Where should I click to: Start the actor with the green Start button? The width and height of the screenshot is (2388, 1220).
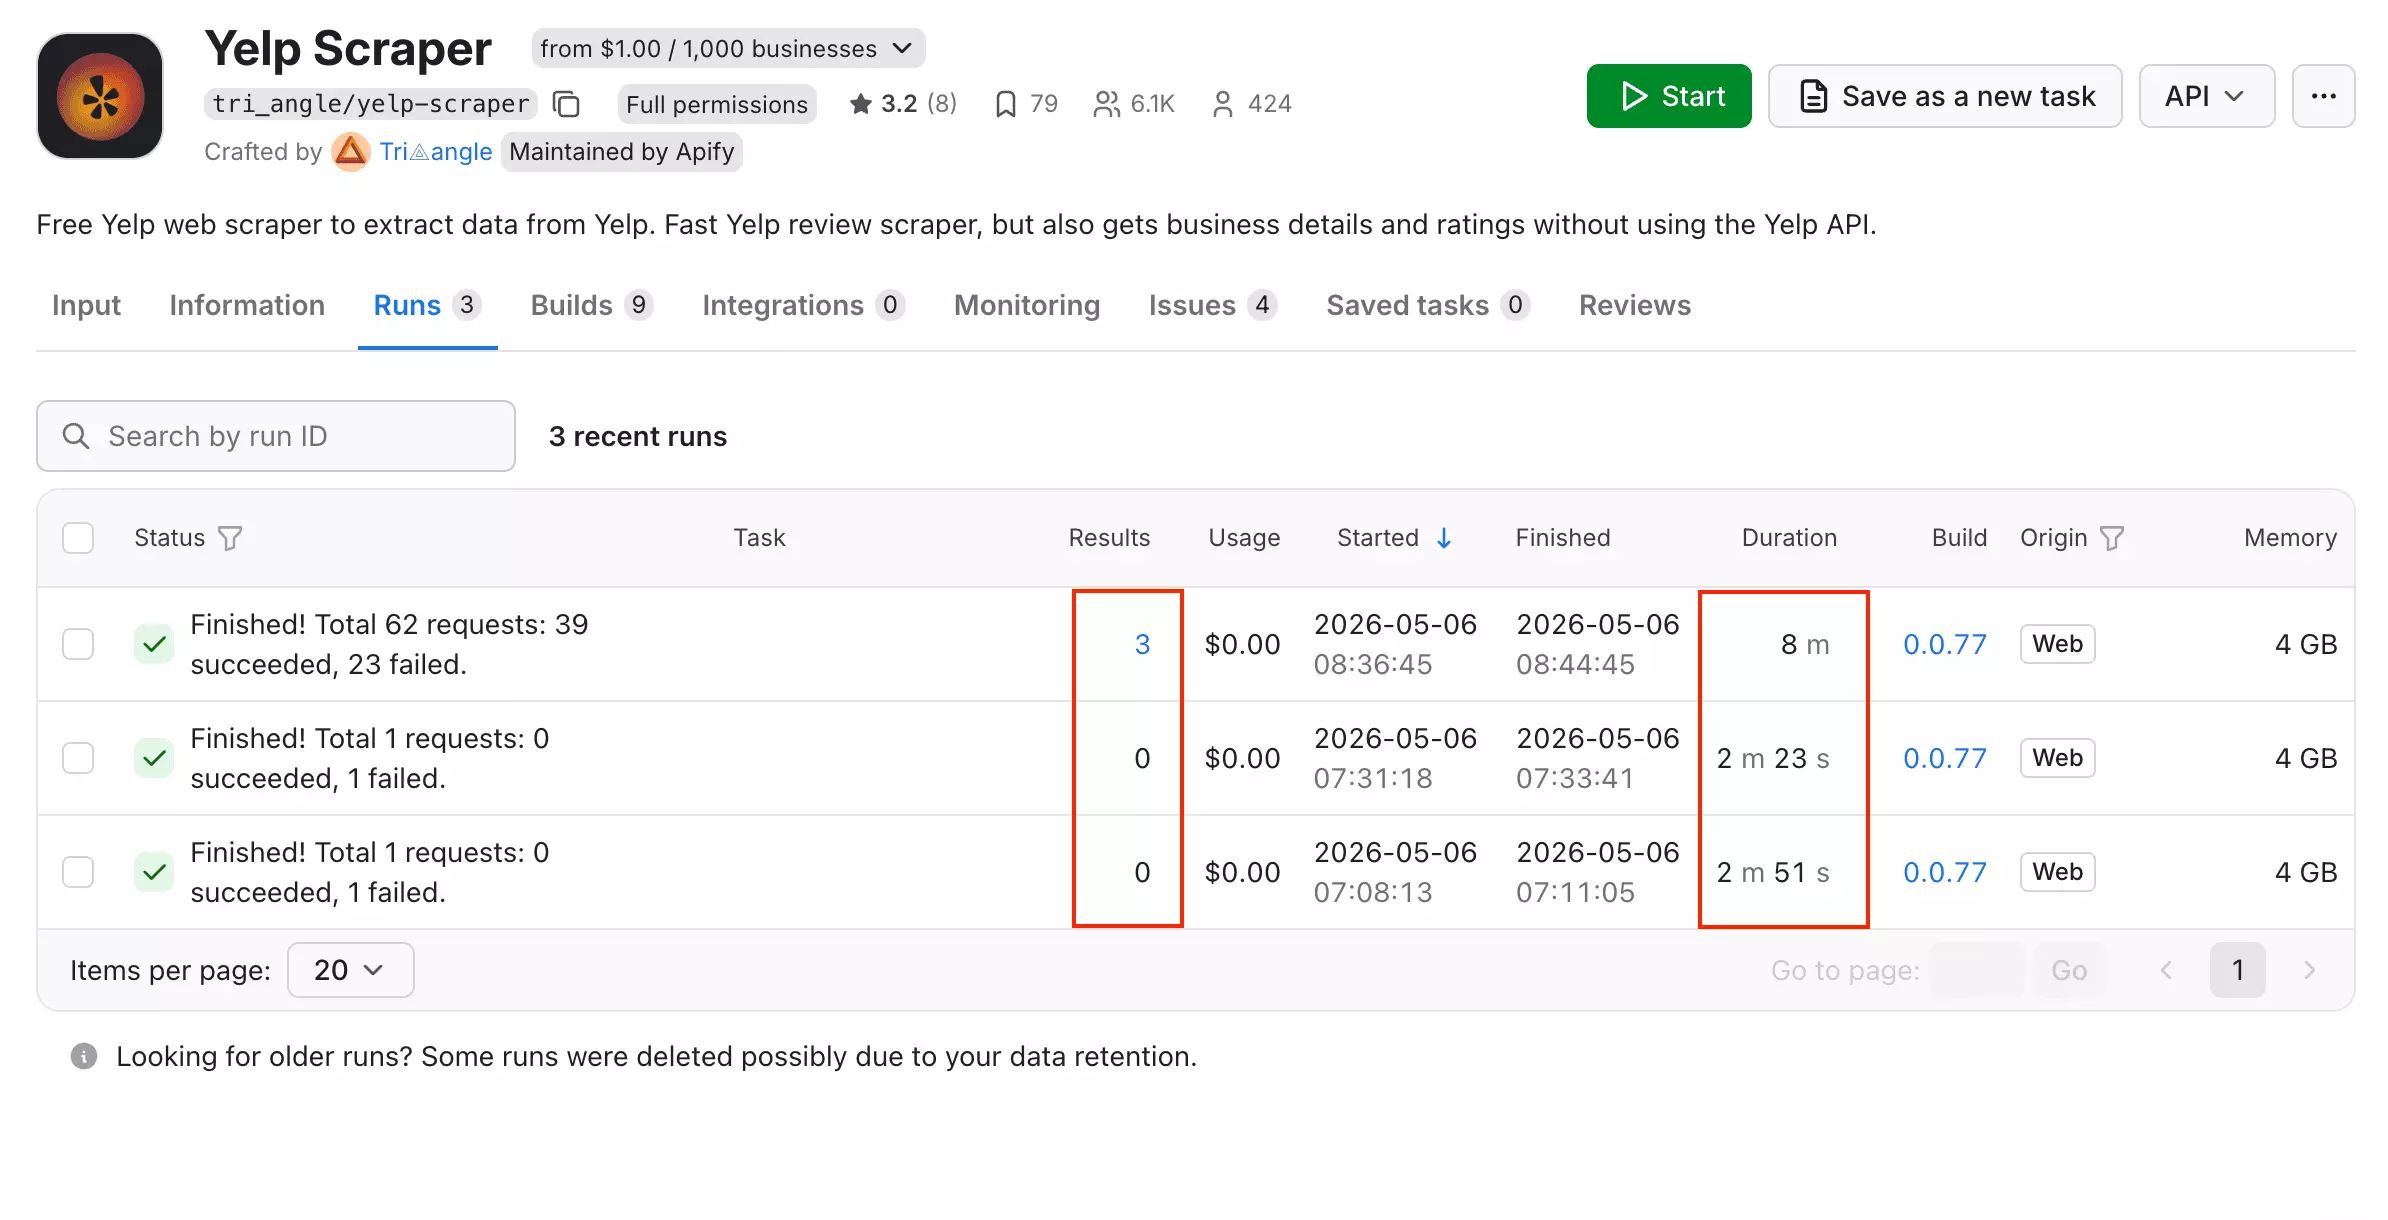[x=1669, y=96]
